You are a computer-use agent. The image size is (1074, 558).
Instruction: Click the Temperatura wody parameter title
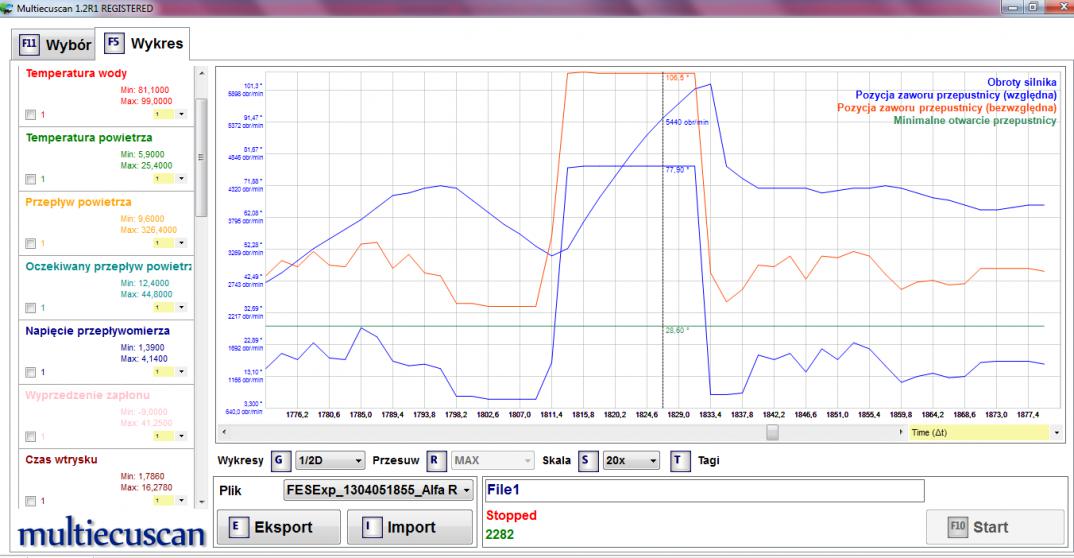point(76,73)
